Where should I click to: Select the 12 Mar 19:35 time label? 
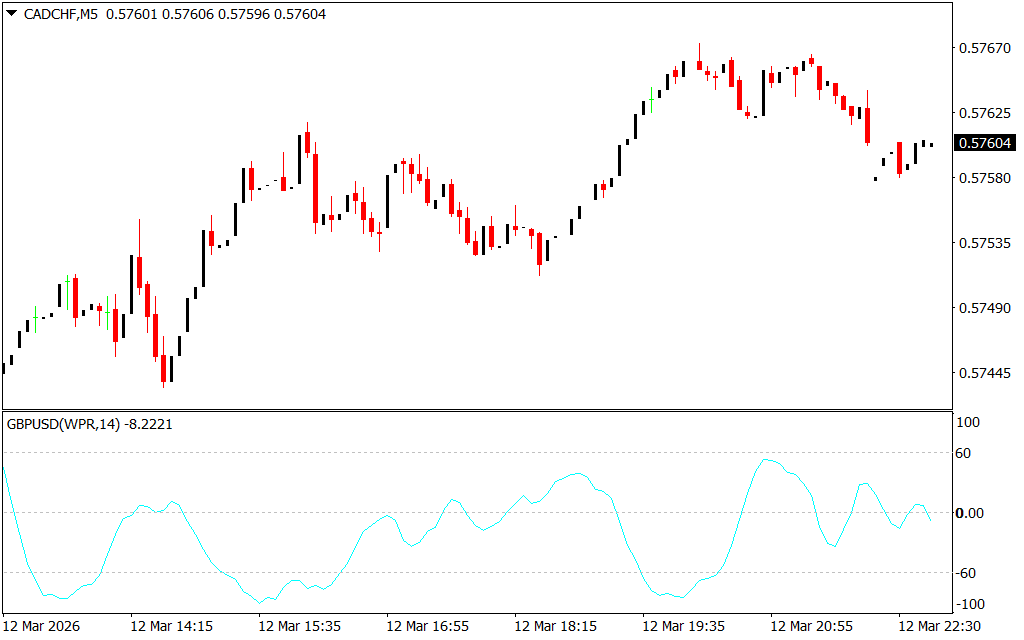pos(683,626)
